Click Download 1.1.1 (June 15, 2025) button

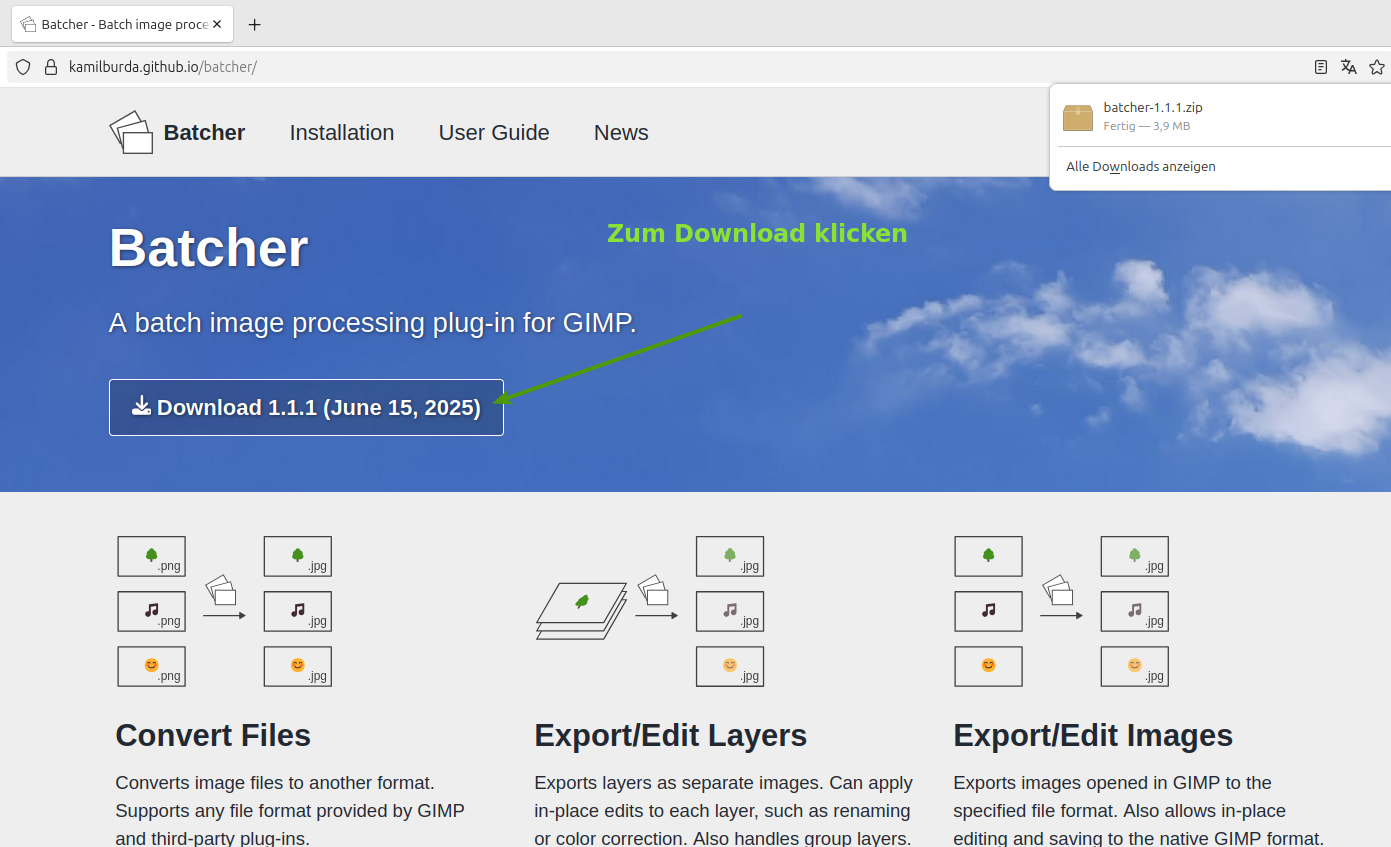(x=306, y=408)
